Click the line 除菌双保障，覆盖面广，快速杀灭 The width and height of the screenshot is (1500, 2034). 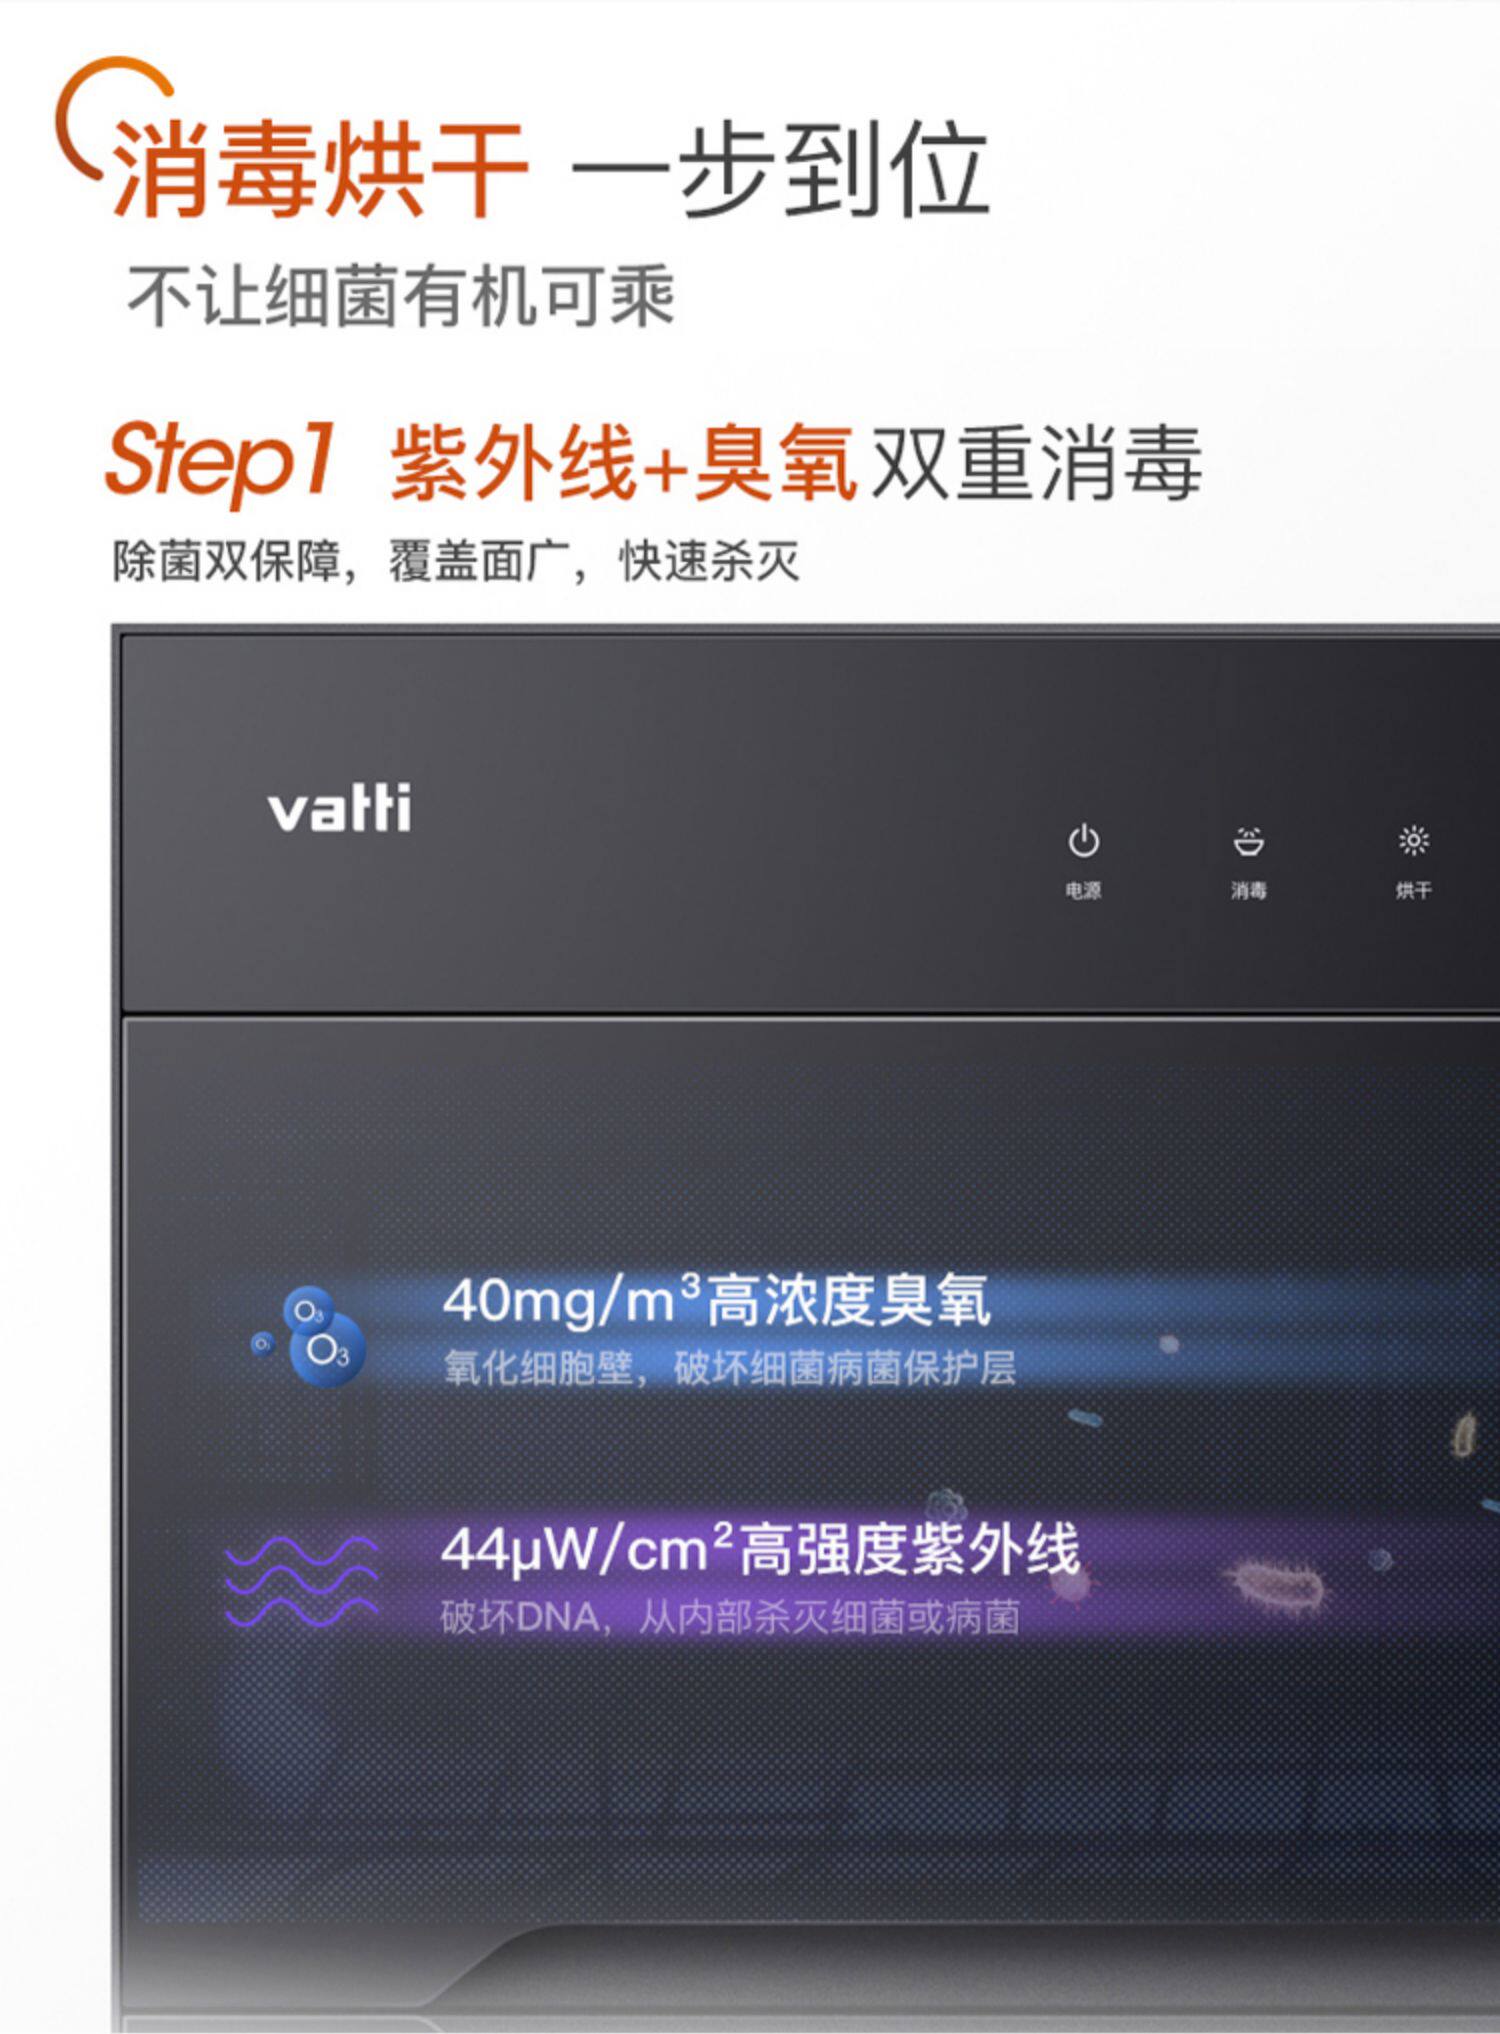point(455,560)
